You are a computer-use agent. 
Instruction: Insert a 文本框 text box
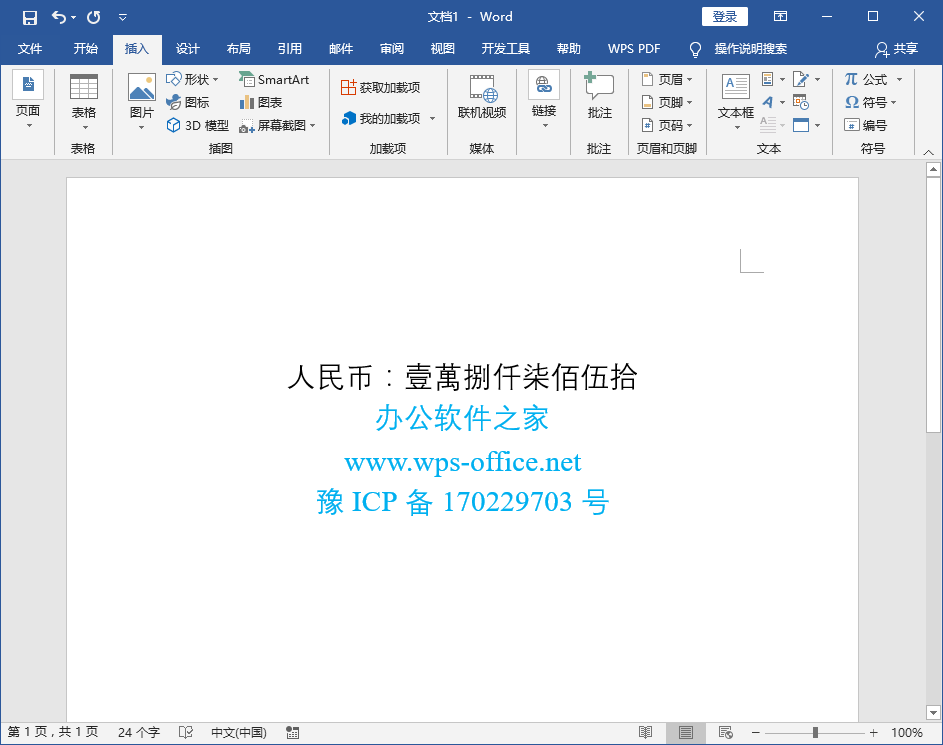coord(736,101)
